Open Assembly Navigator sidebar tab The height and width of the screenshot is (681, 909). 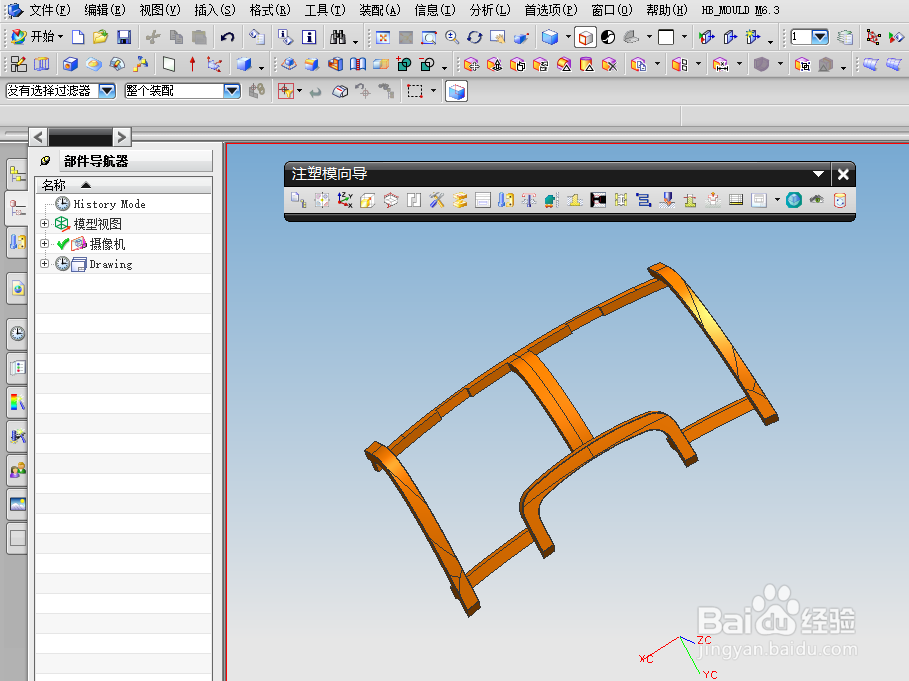[x=17, y=174]
